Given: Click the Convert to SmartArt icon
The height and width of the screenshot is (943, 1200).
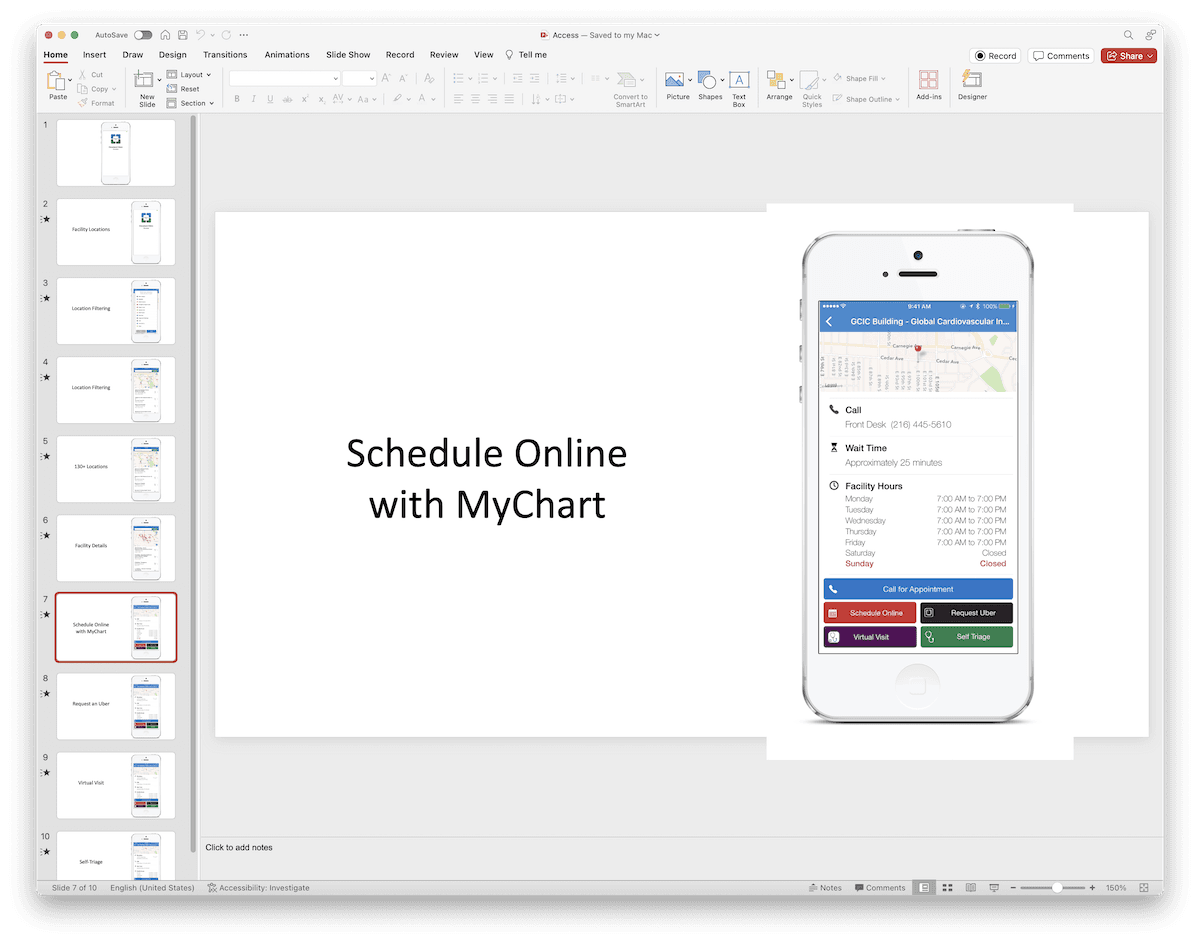Looking at the screenshot, I should tap(629, 80).
